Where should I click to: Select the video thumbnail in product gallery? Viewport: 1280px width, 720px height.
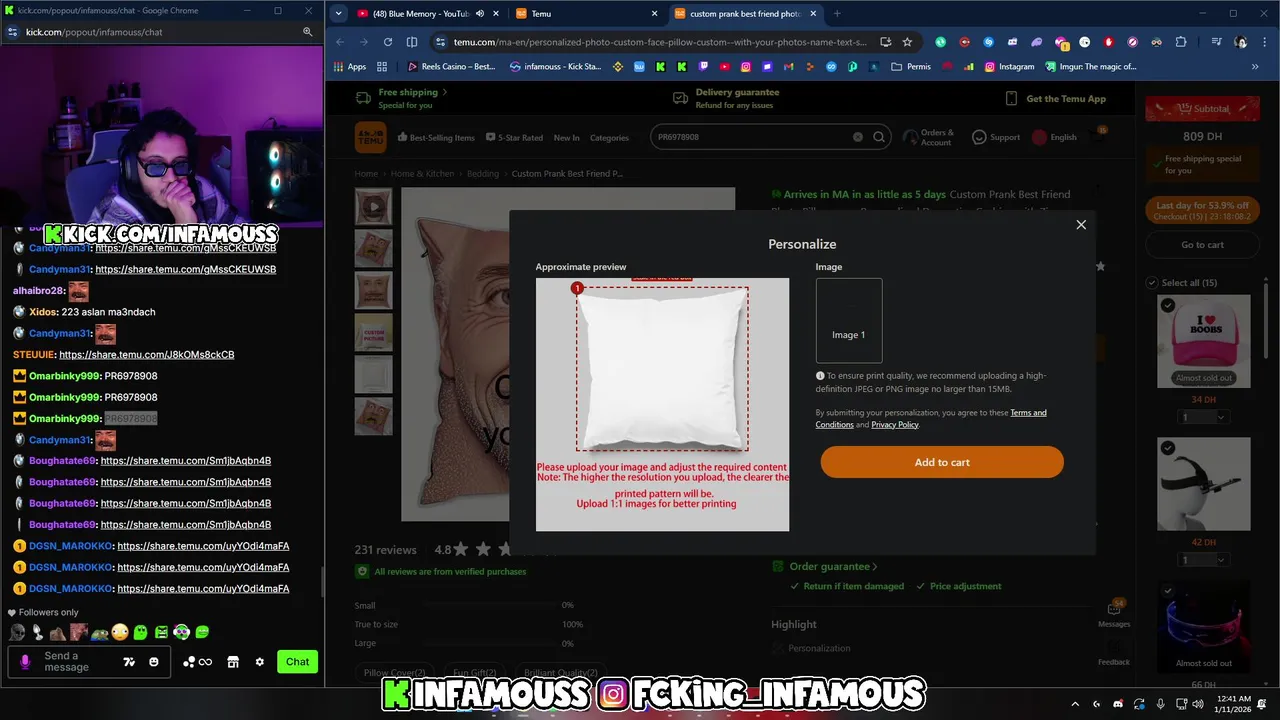point(374,207)
